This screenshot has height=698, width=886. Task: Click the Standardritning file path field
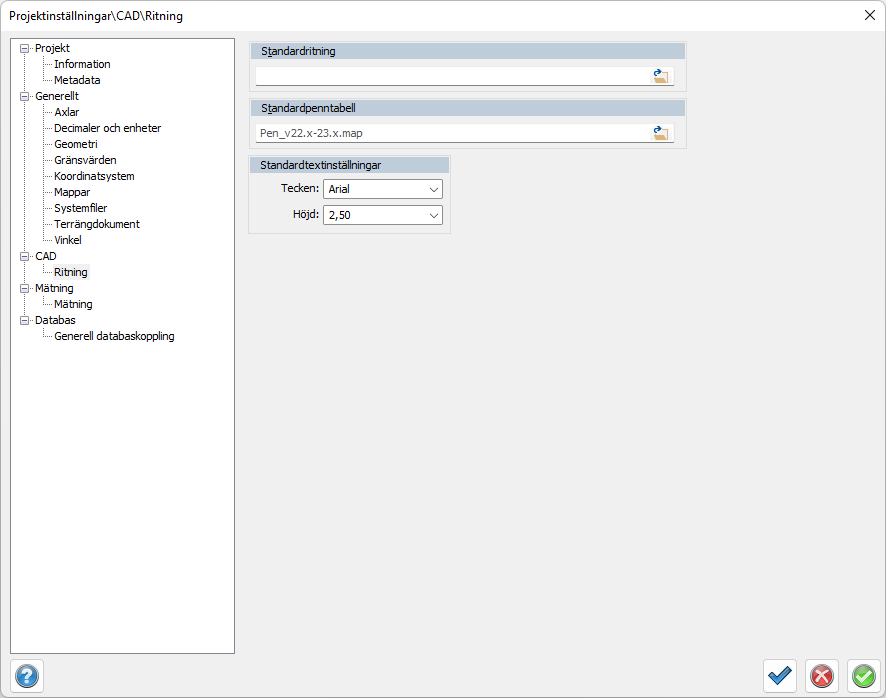pos(450,76)
